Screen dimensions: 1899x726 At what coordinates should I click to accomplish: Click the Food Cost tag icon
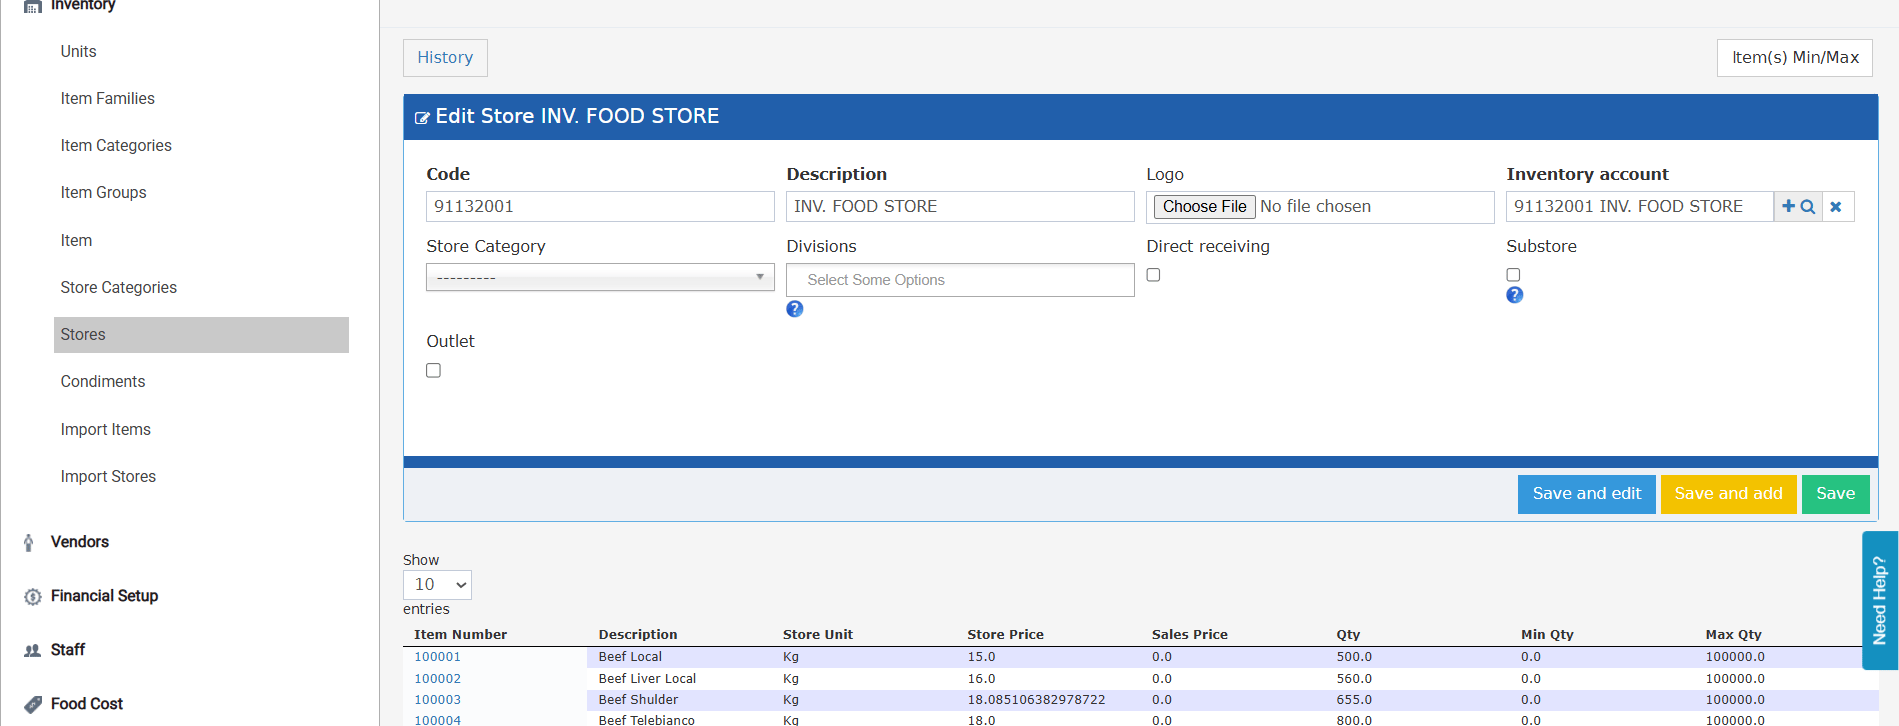coord(33,704)
